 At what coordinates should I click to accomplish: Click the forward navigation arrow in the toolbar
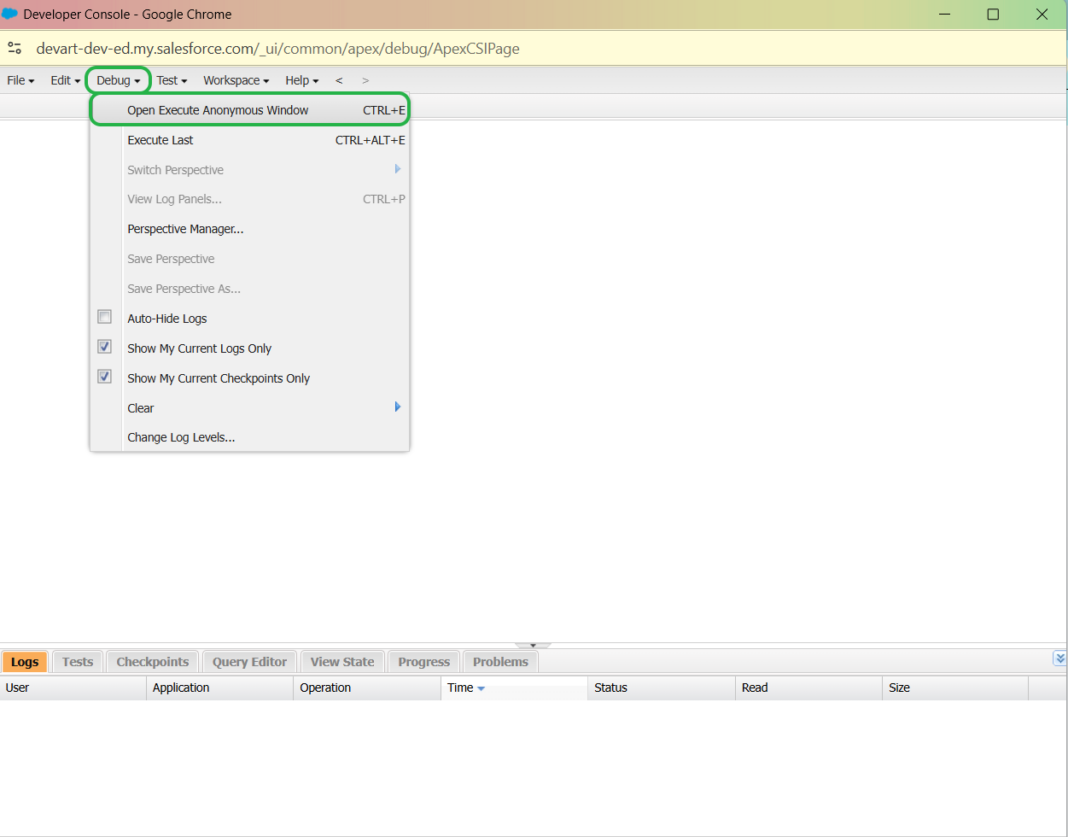pyautogui.click(x=364, y=80)
